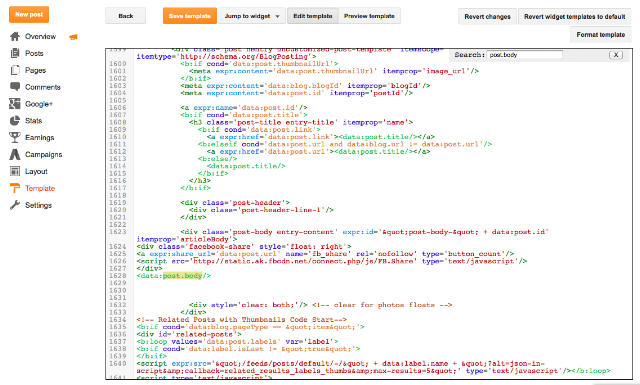Open the Layout section
Screen dimensions: 640x385
point(36,171)
